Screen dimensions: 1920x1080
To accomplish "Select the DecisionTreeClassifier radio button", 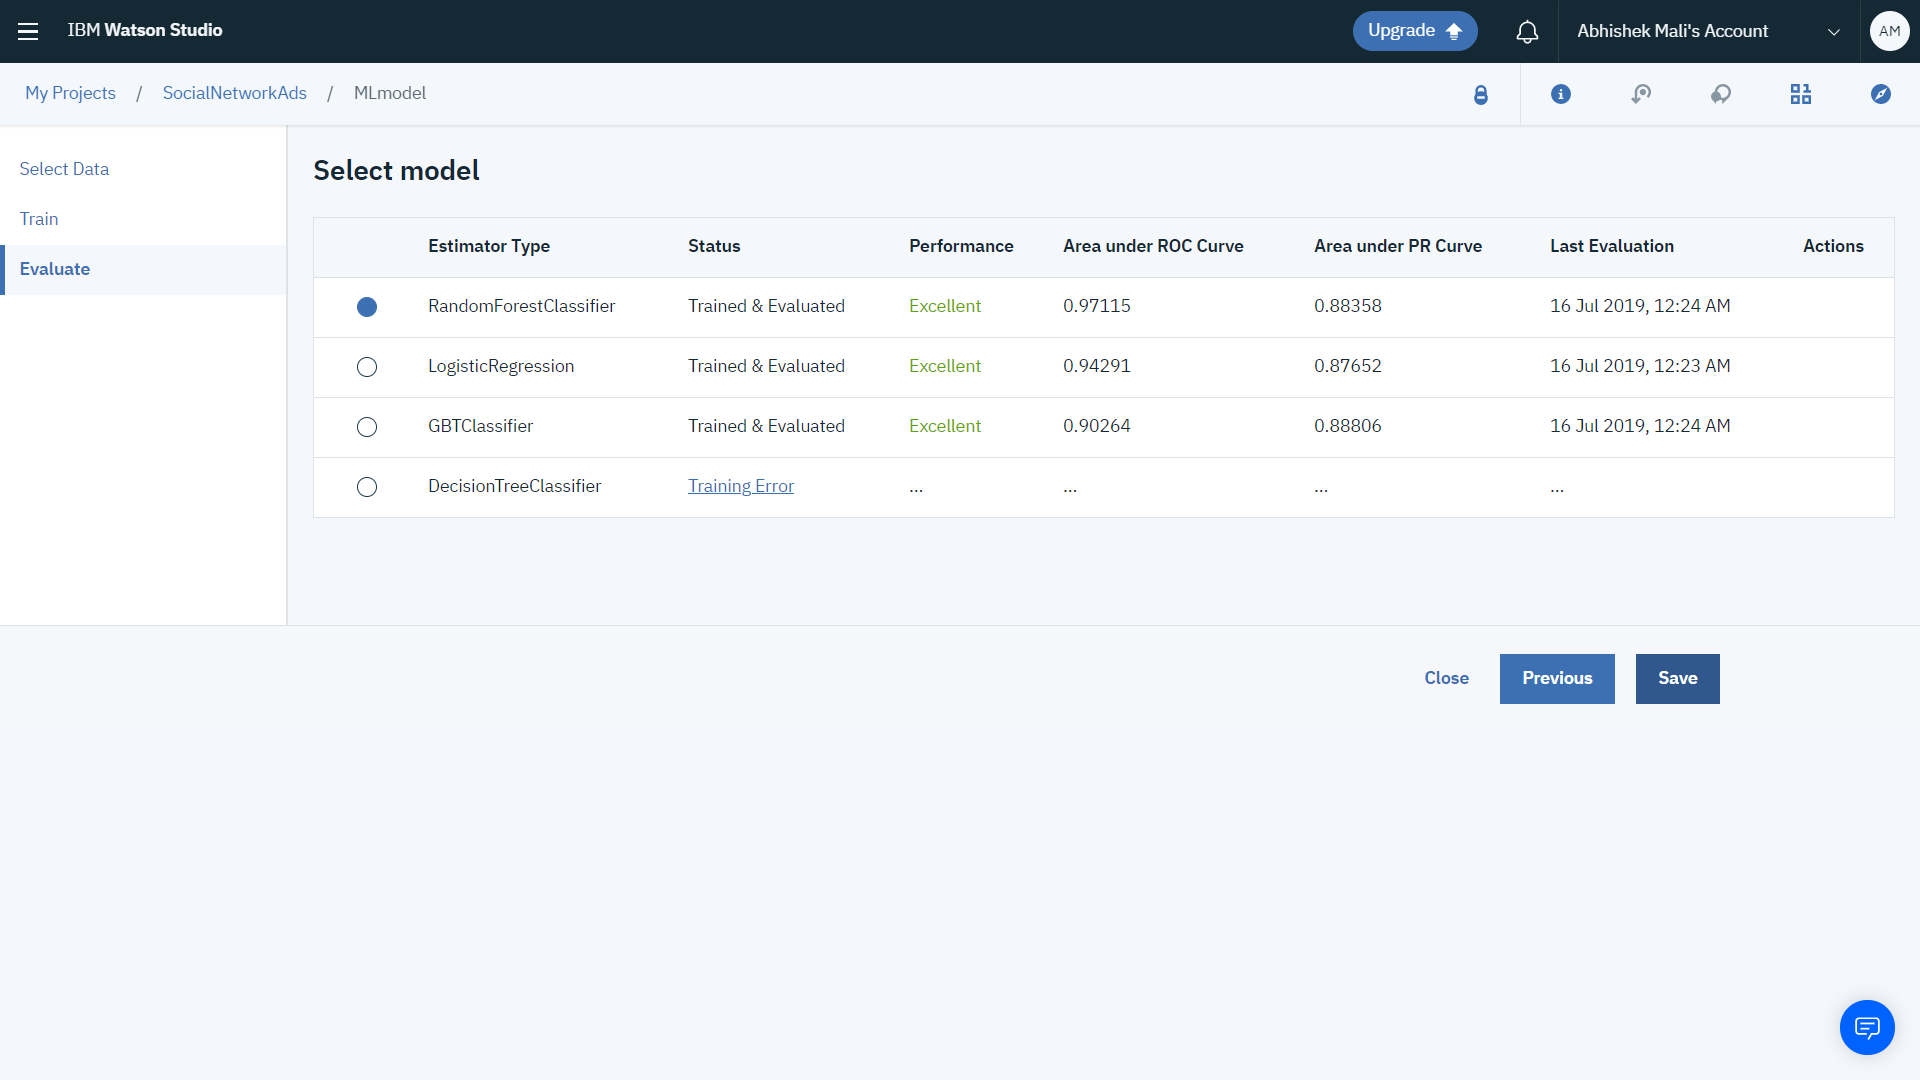I will 367,487.
